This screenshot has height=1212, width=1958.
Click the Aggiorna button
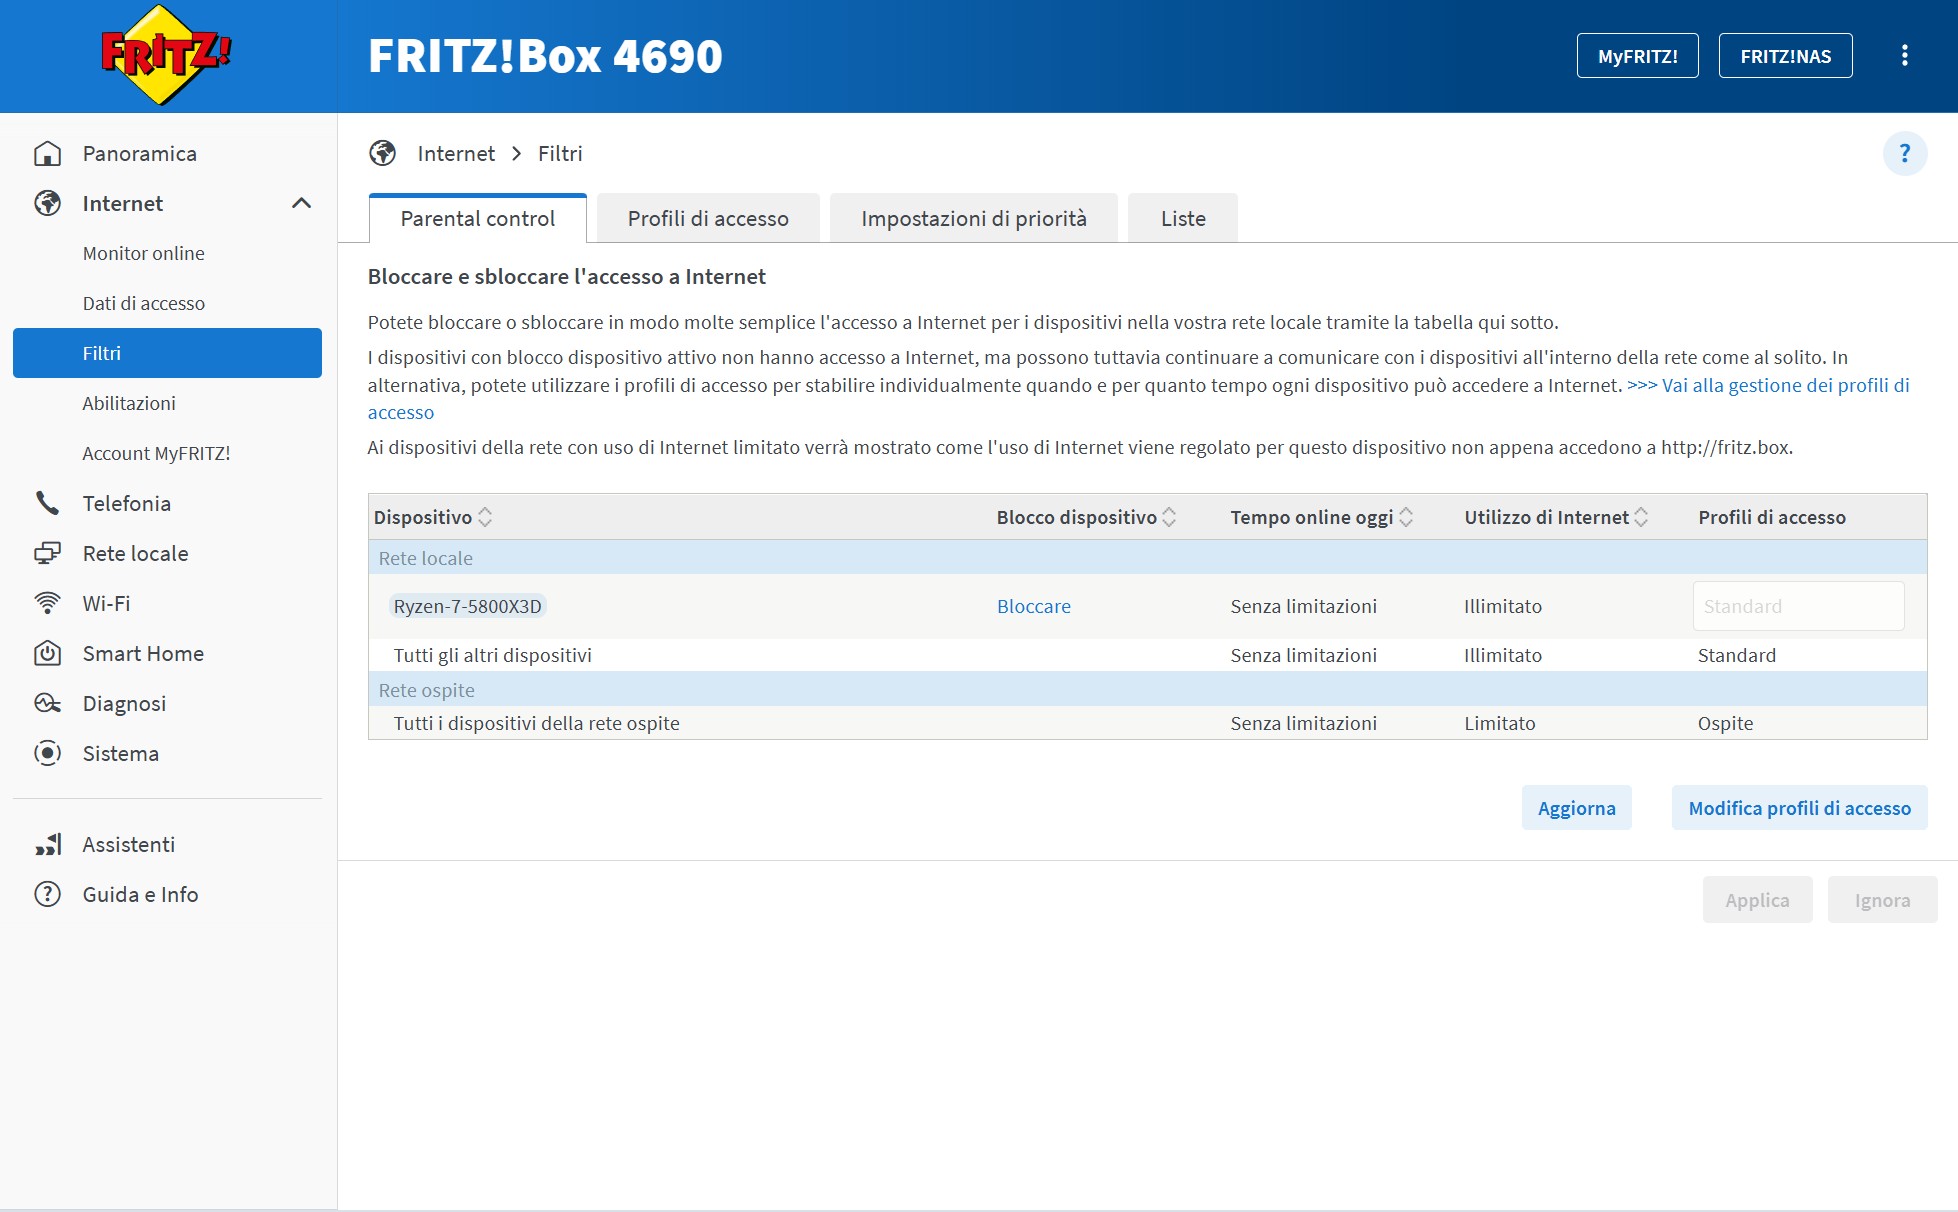[1576, 808]
